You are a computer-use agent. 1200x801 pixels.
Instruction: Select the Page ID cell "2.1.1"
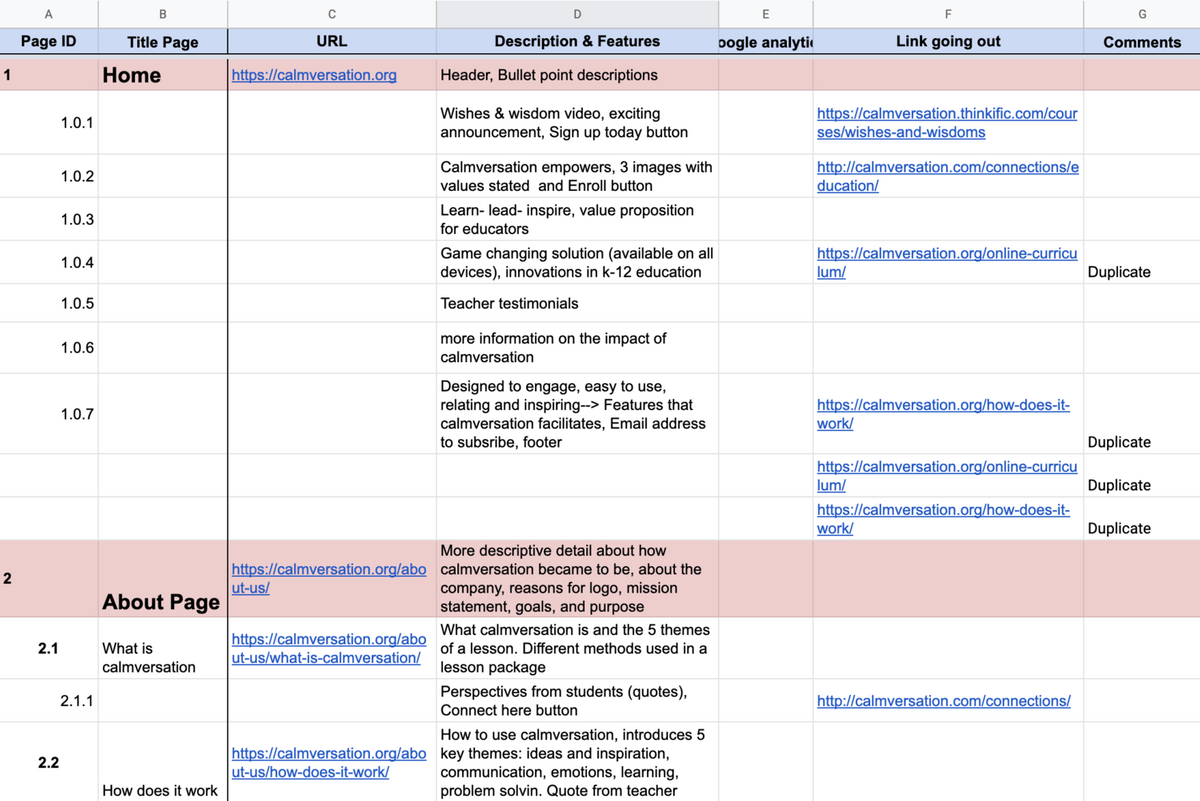[x=49, y=701]
